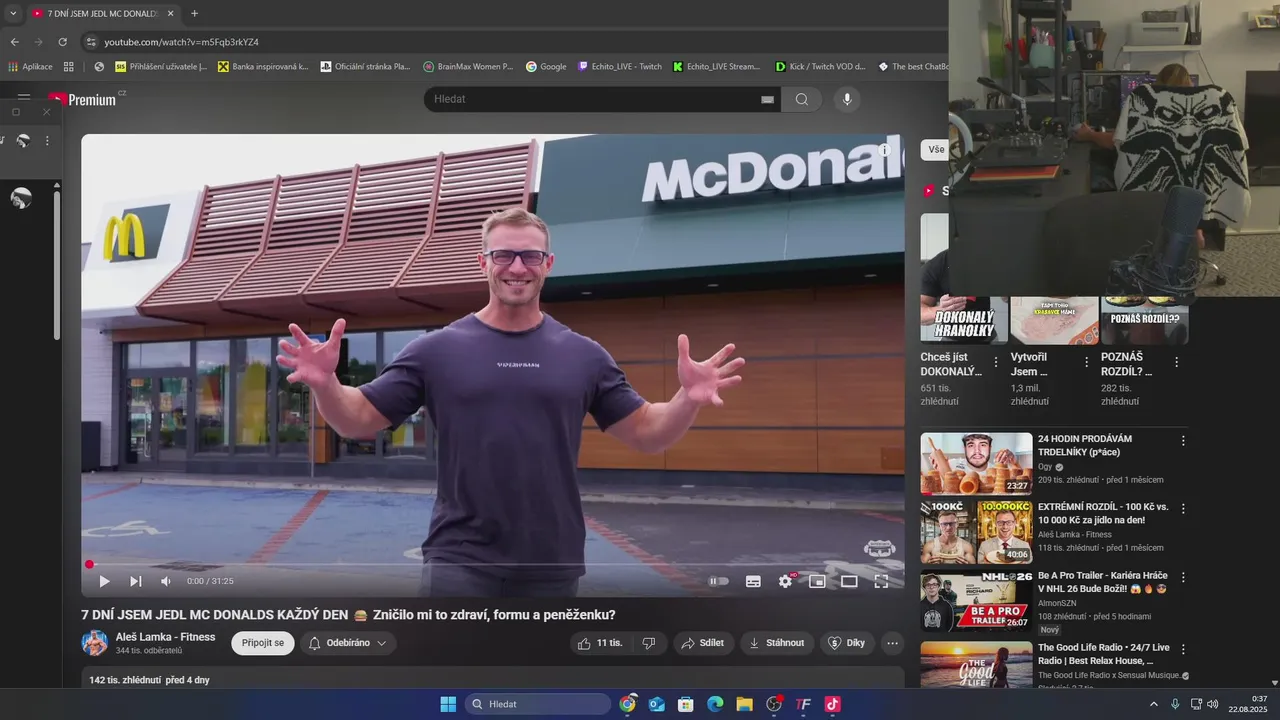Open Odebíráno subscription dropdown

(348, 643)
